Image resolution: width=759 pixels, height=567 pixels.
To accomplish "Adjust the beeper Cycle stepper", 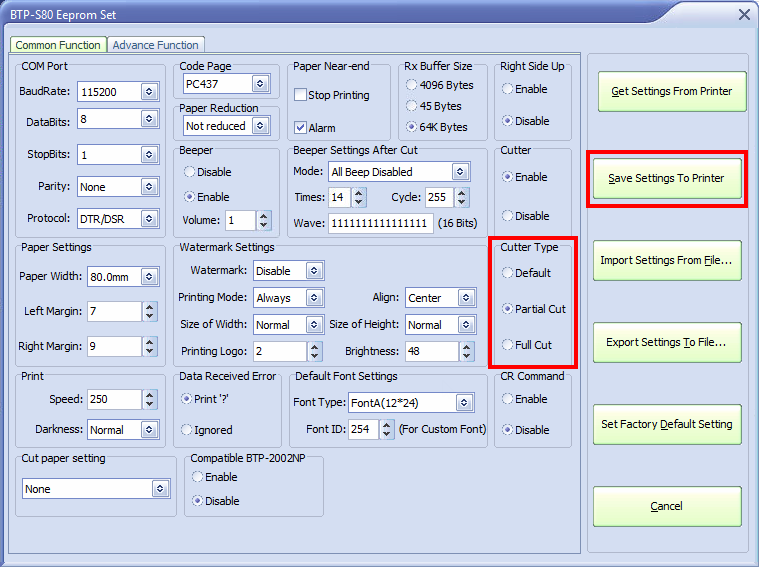I will coord(461,197).
